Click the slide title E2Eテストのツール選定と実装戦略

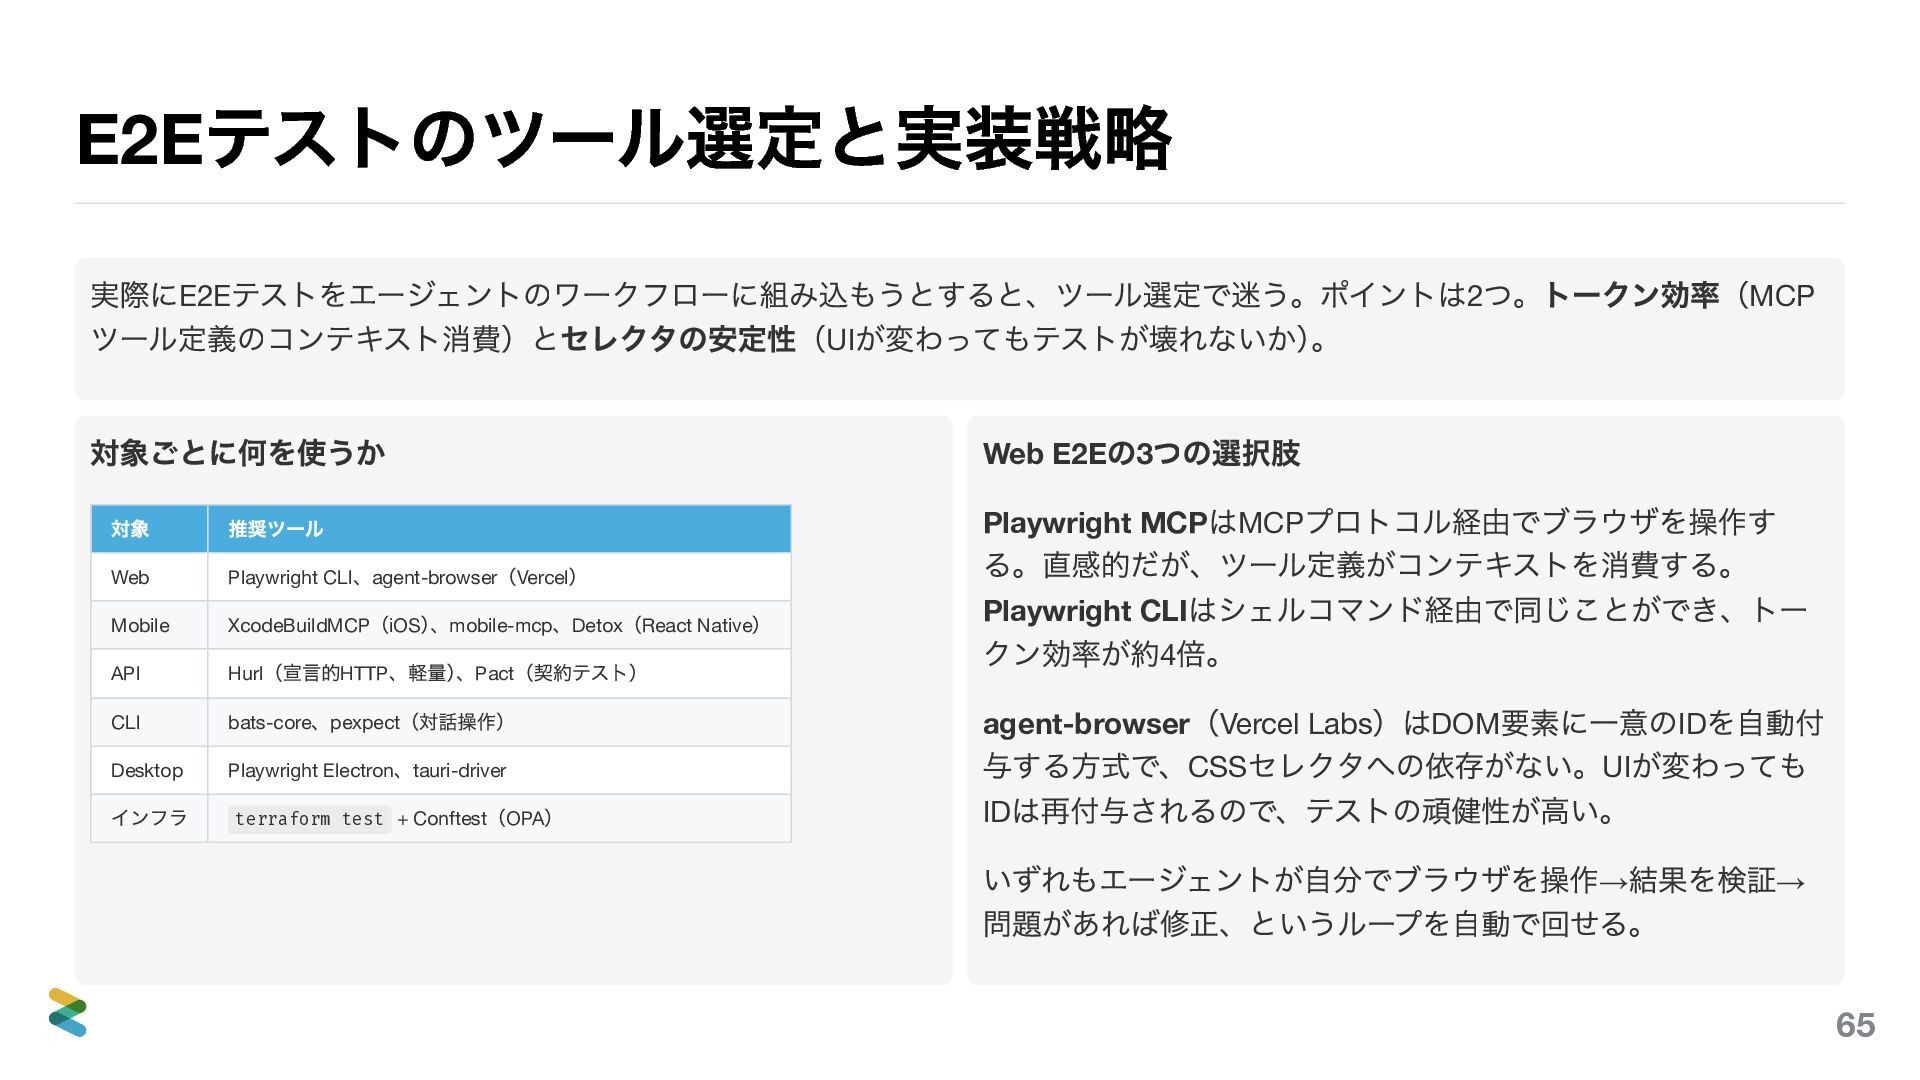tap(623, 140)
